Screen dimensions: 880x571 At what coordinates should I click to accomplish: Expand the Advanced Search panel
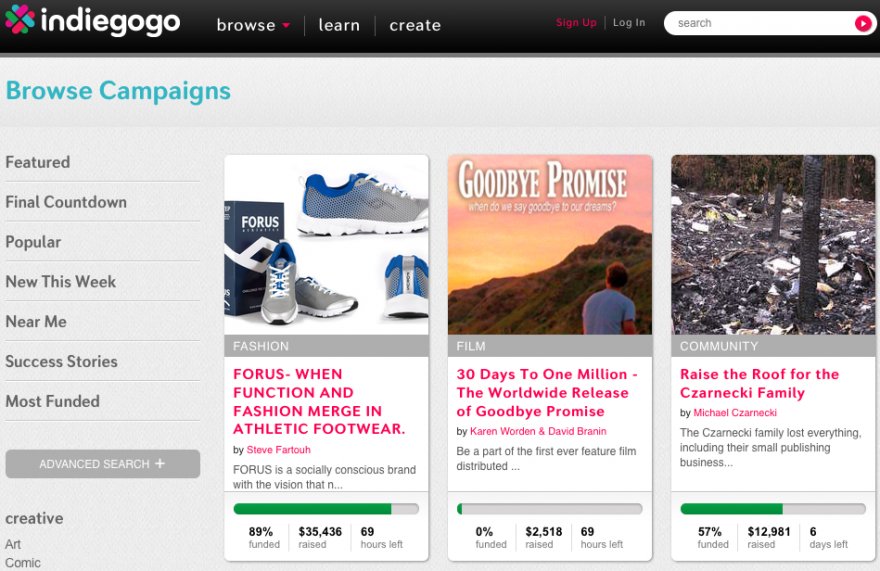102,464
